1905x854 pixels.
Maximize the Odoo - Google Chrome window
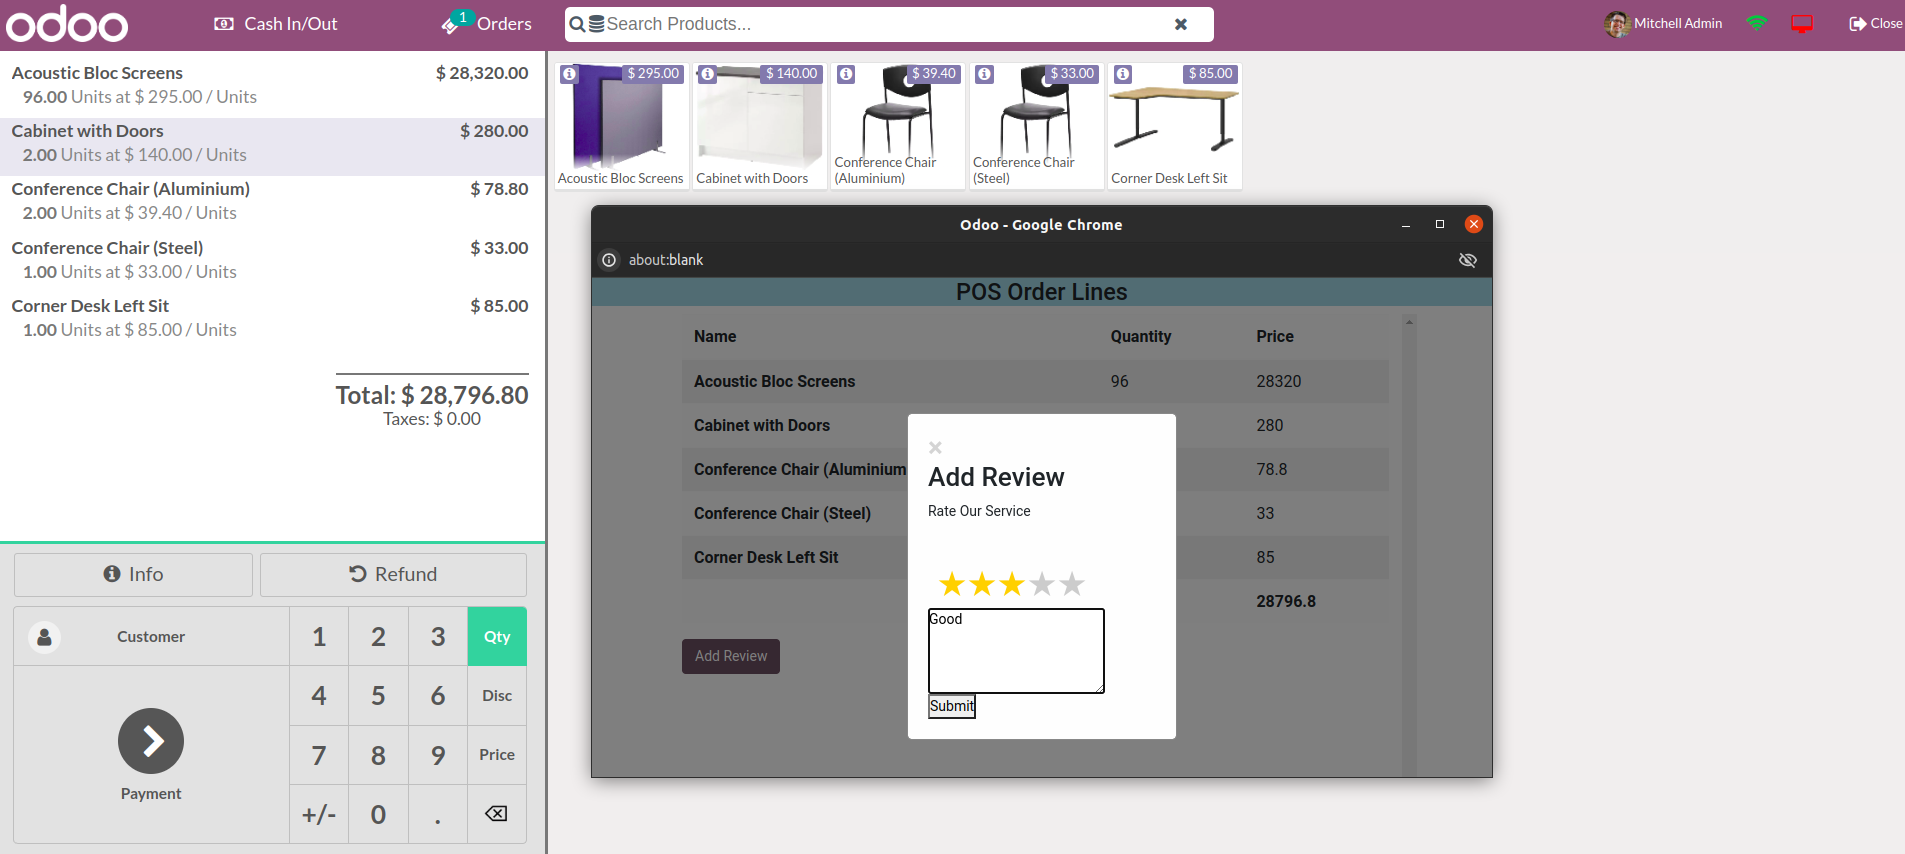point(1440,225)
